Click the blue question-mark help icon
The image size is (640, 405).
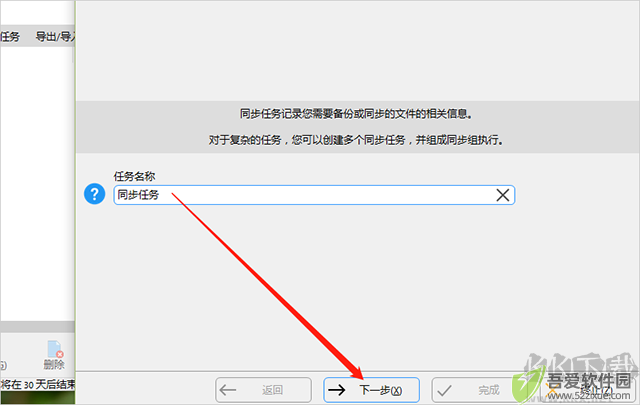click(x=94, y=194)
